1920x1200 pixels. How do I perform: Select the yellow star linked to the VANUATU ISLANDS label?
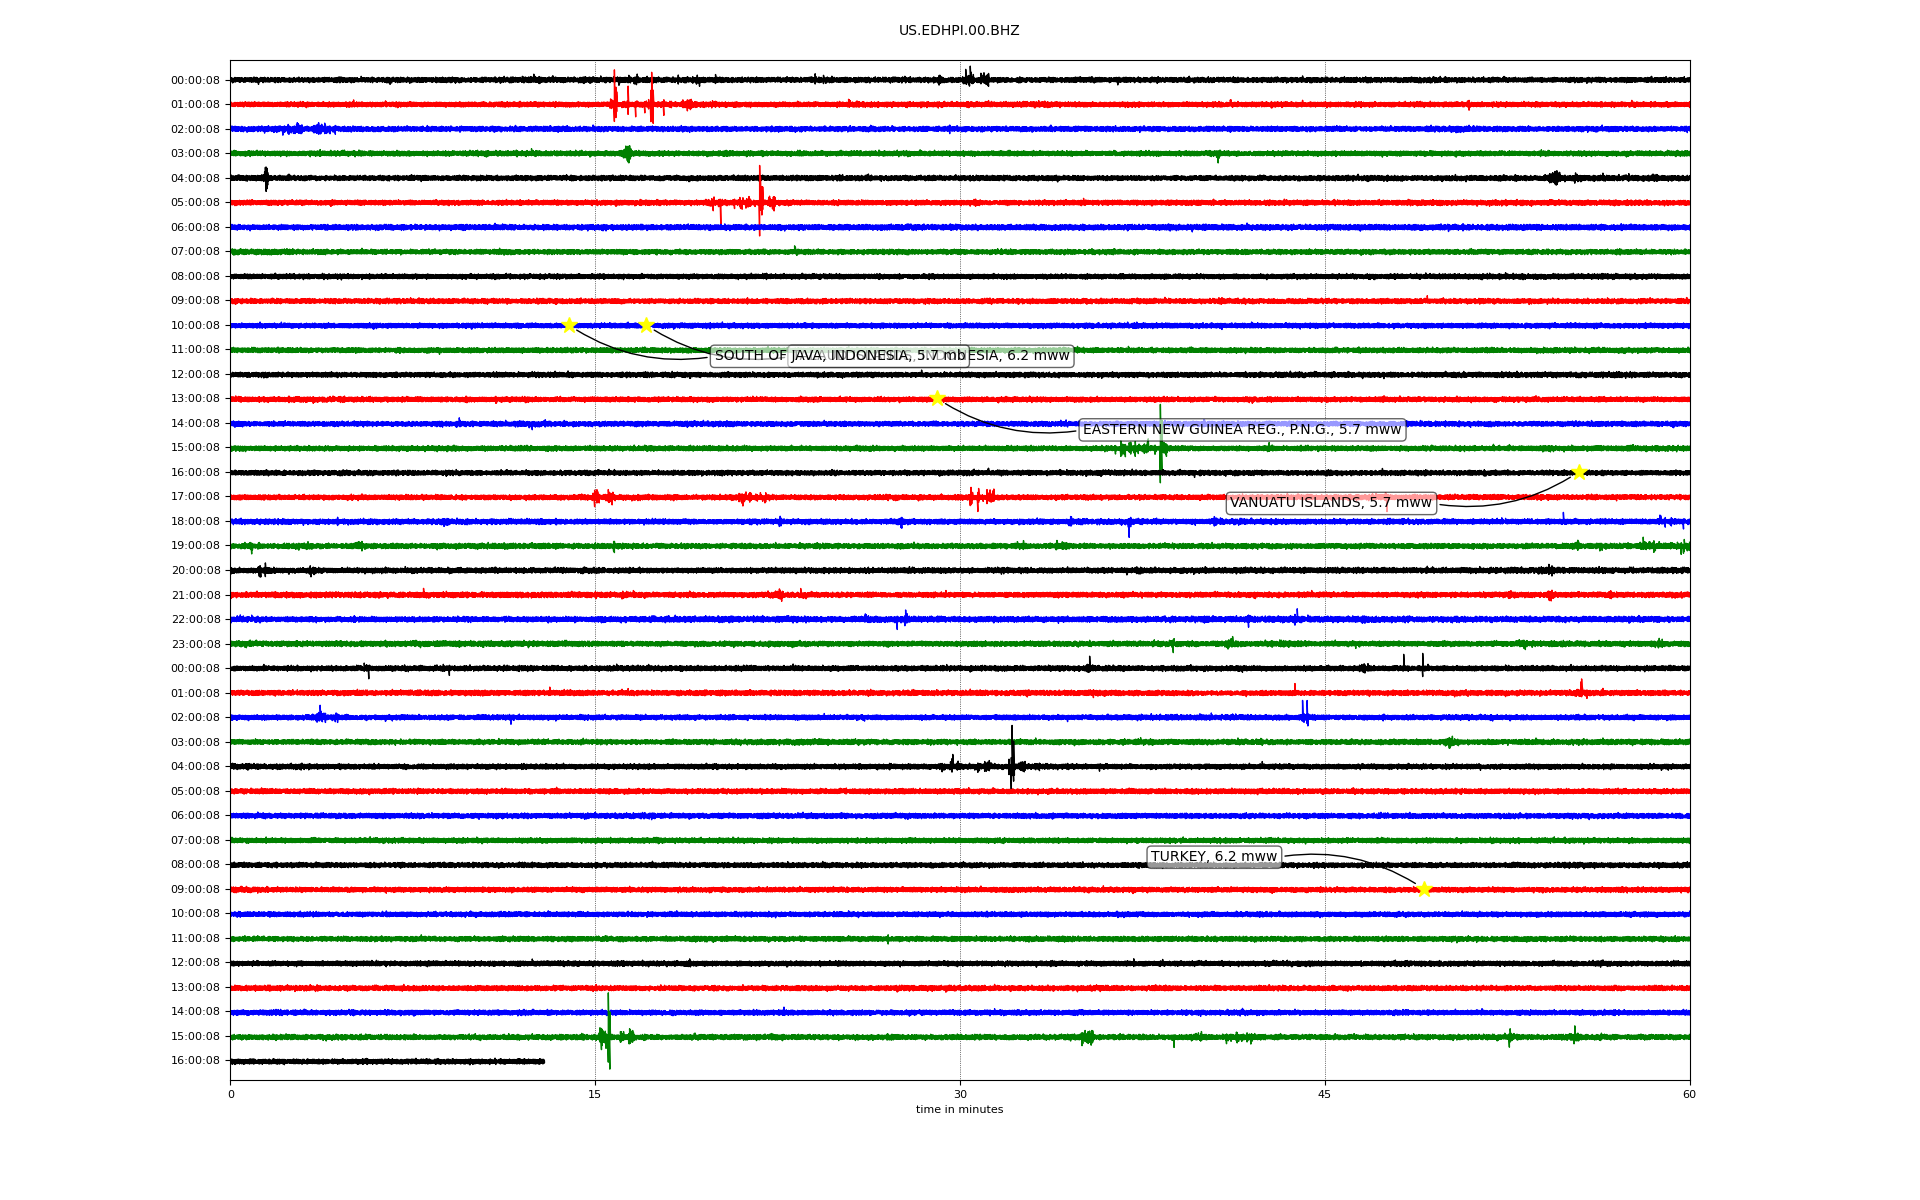click(x=1579, y=472)
